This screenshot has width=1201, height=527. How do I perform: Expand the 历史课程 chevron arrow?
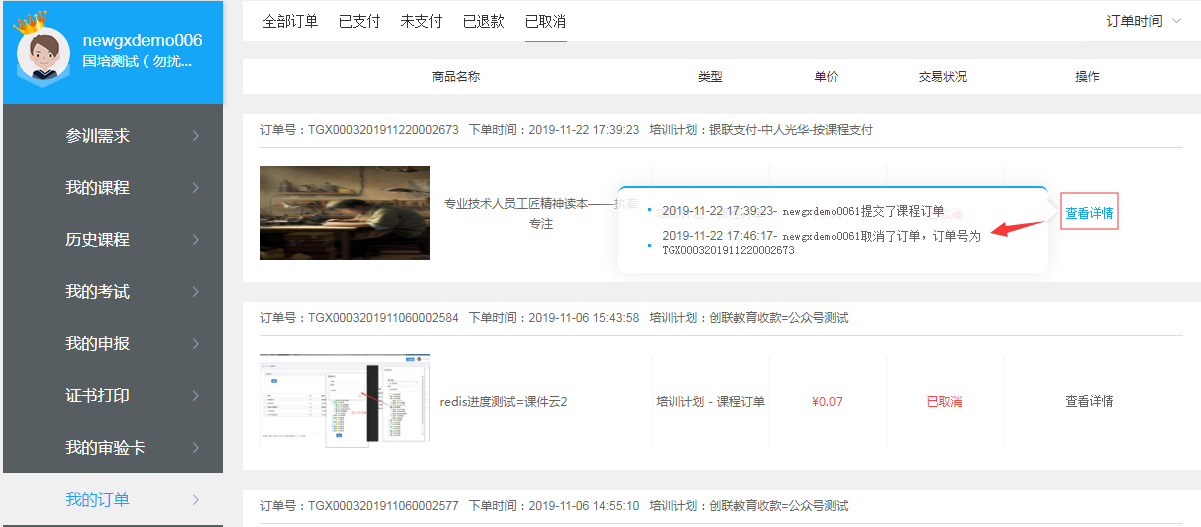coord(195,240)
